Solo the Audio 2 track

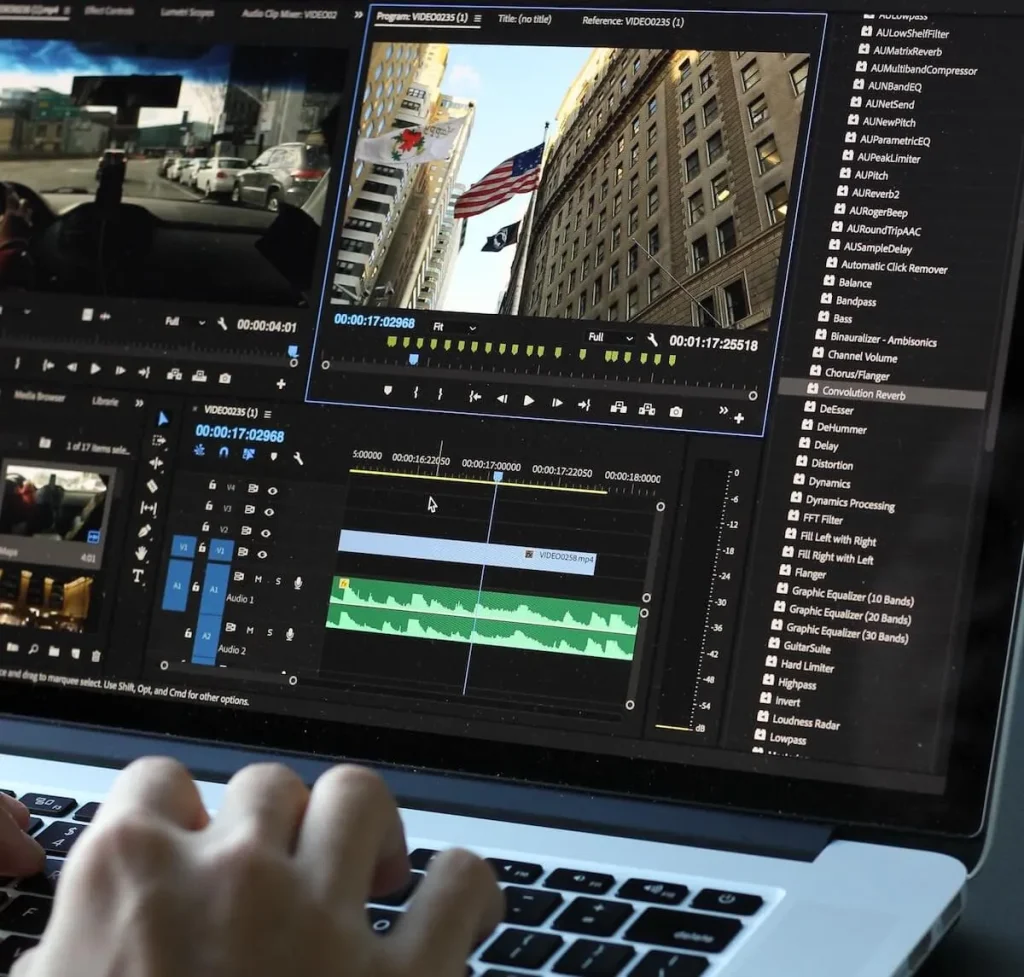pos(269,632)
